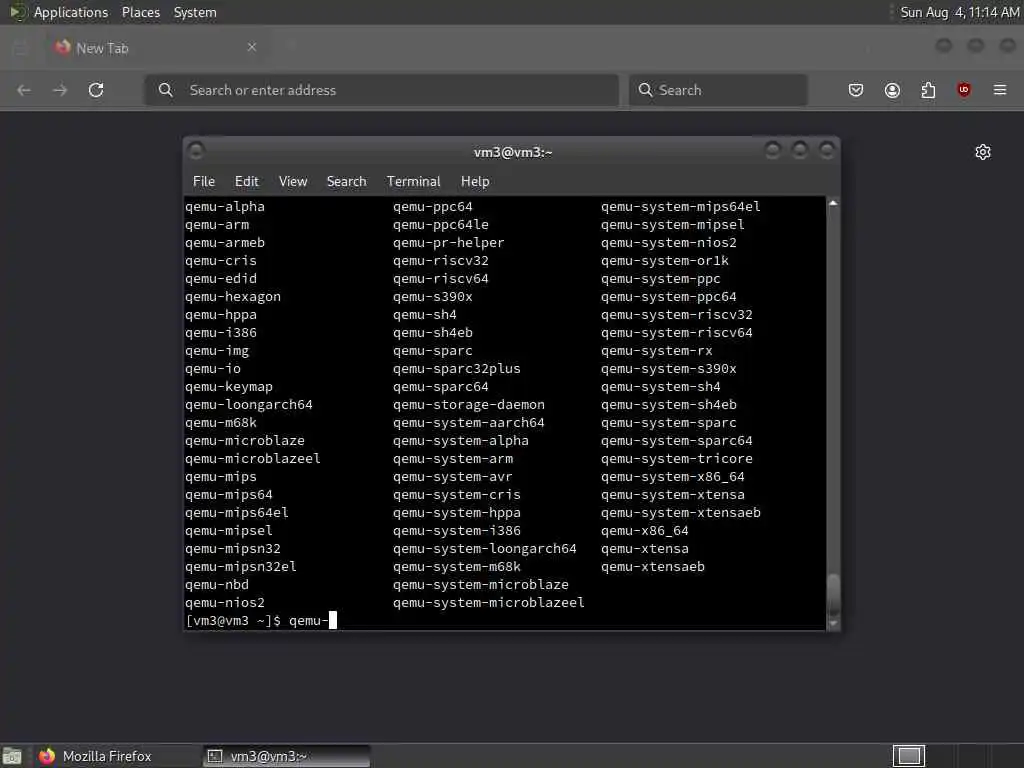Open the terminal window menu button
This screenshot has width=1024, height=768.
coord(196,152)
